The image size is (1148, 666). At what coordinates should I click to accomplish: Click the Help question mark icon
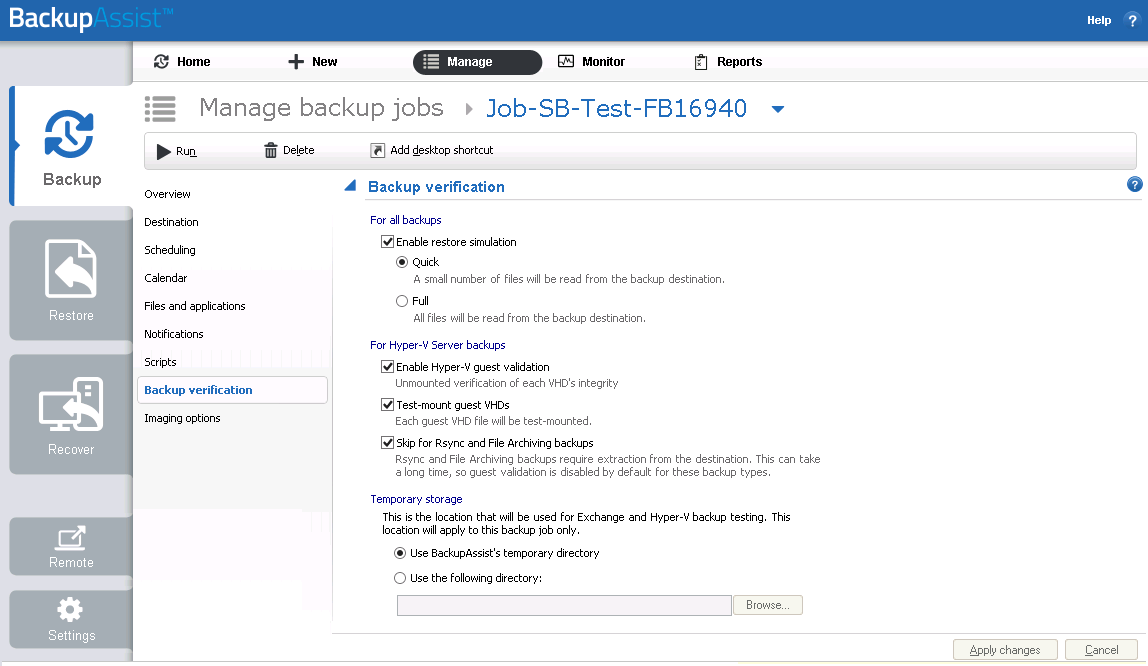[x=1132, y=20]
